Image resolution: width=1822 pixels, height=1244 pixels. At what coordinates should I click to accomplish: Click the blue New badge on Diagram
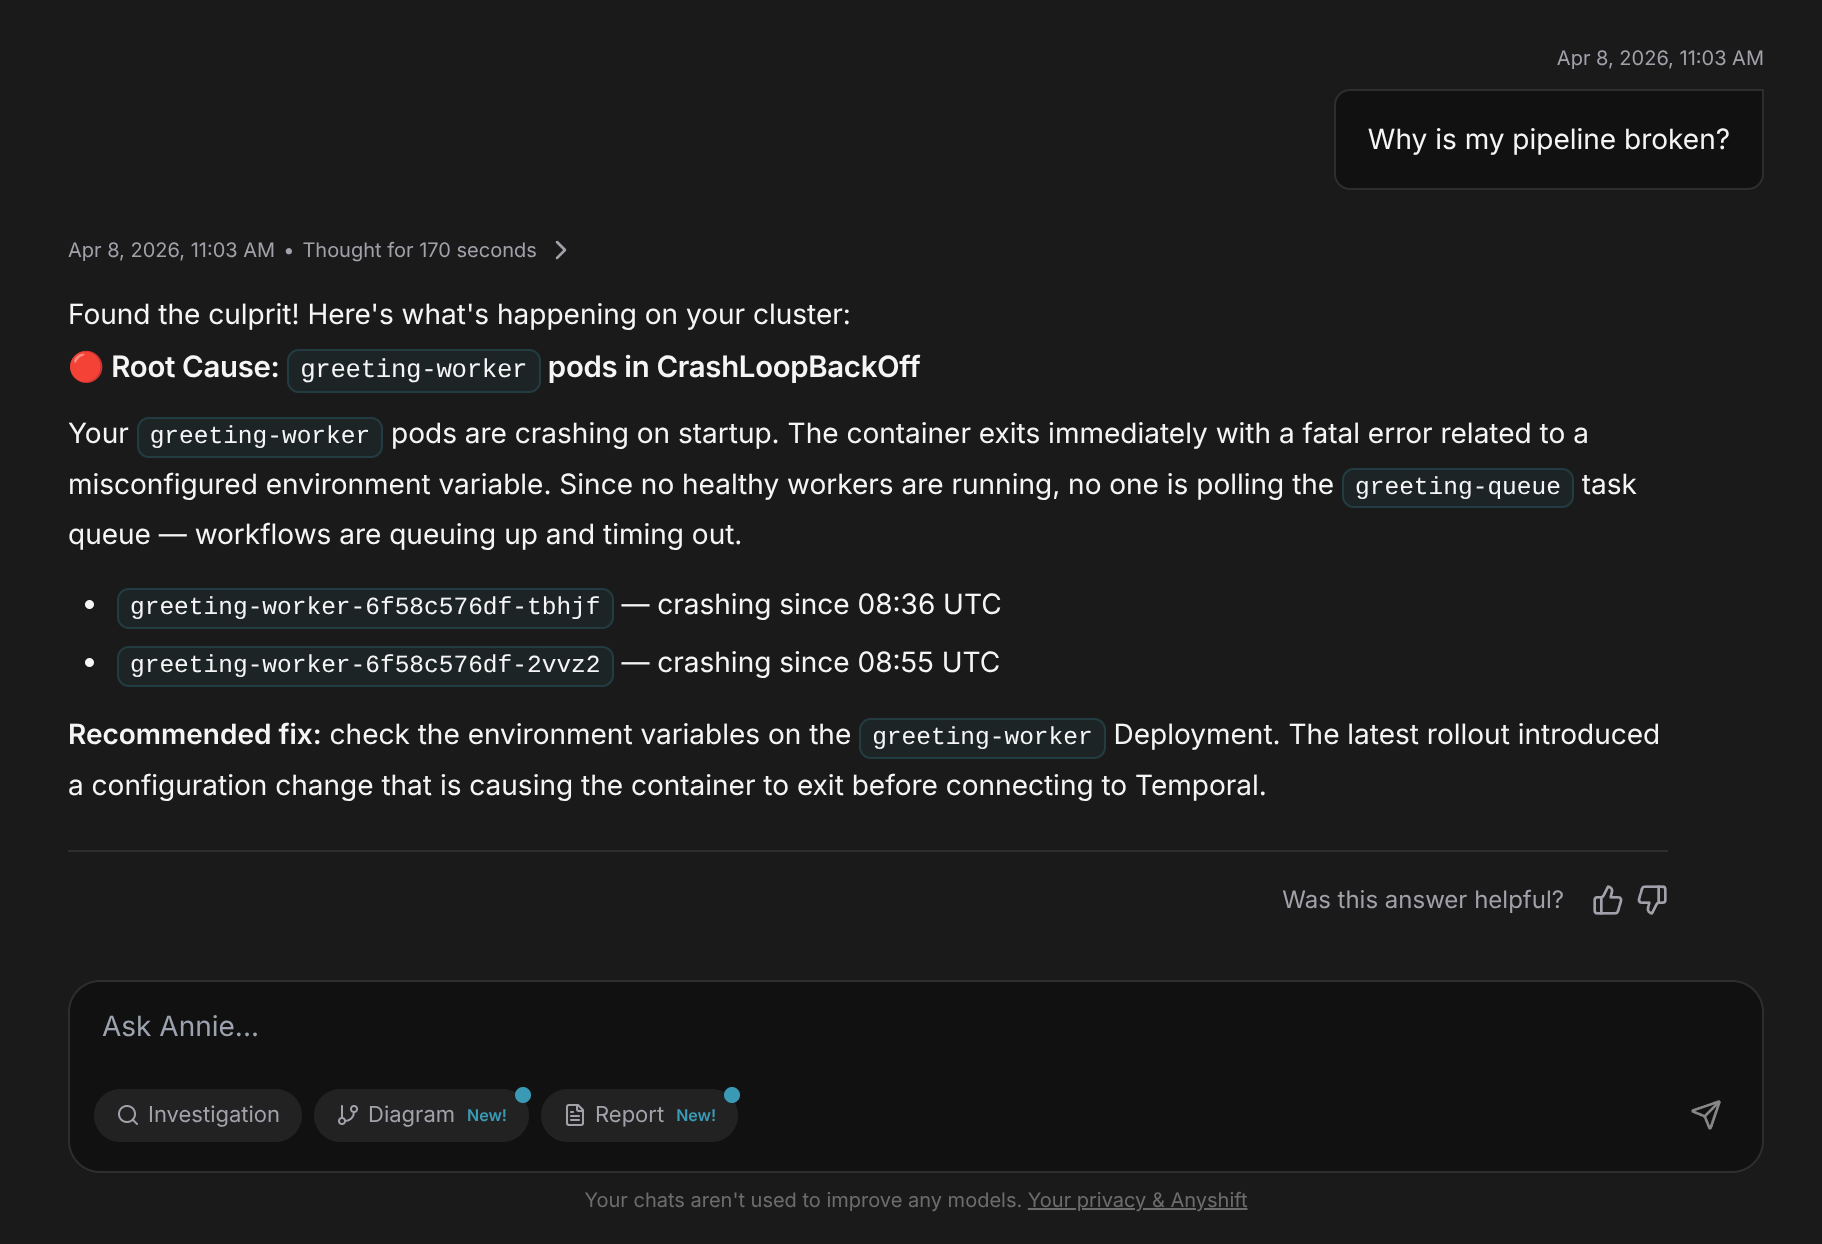click(522, 1095)
